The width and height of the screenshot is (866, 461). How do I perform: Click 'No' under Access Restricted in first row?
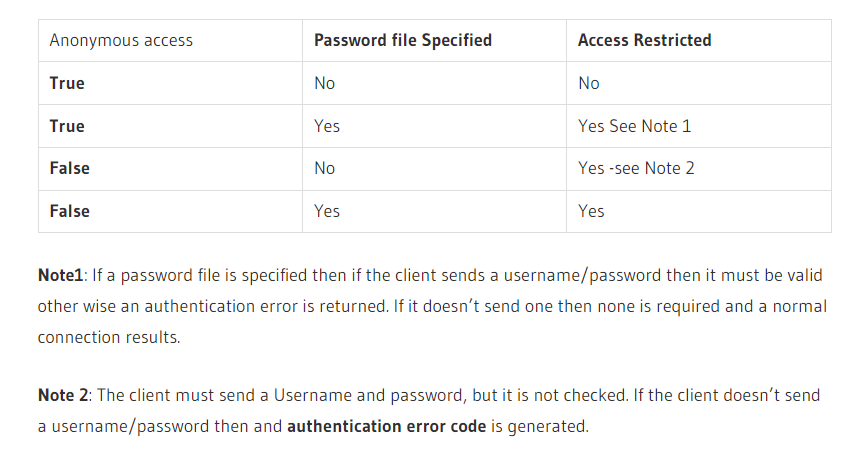coord(588,83)
